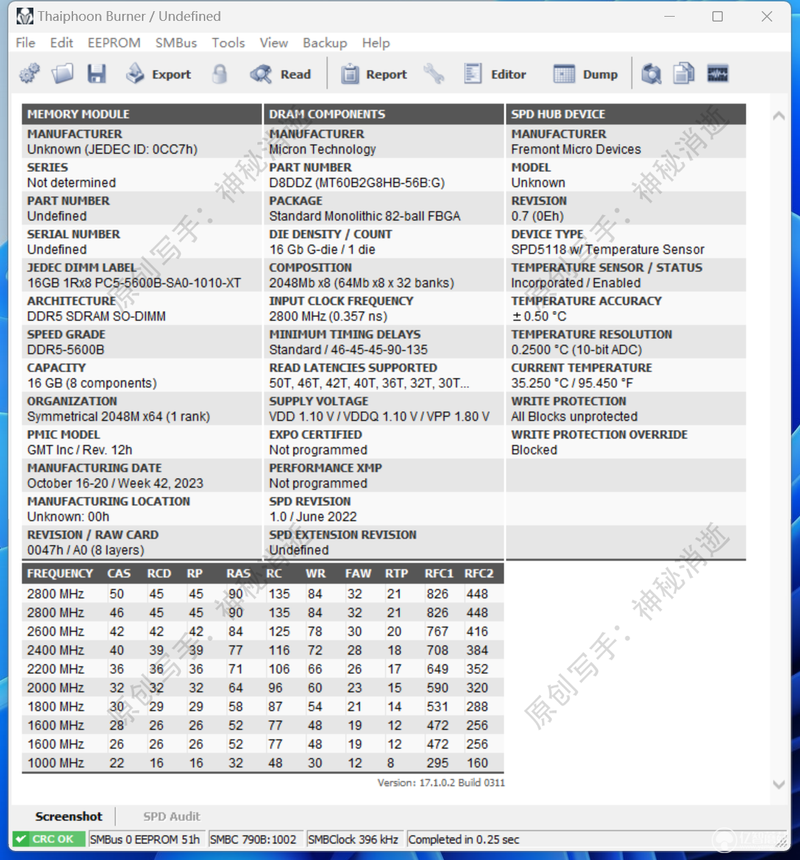This screenshot has height=860, width=800.
Task: Open the Report view from toolbar
Action: [x=374, y=74]
